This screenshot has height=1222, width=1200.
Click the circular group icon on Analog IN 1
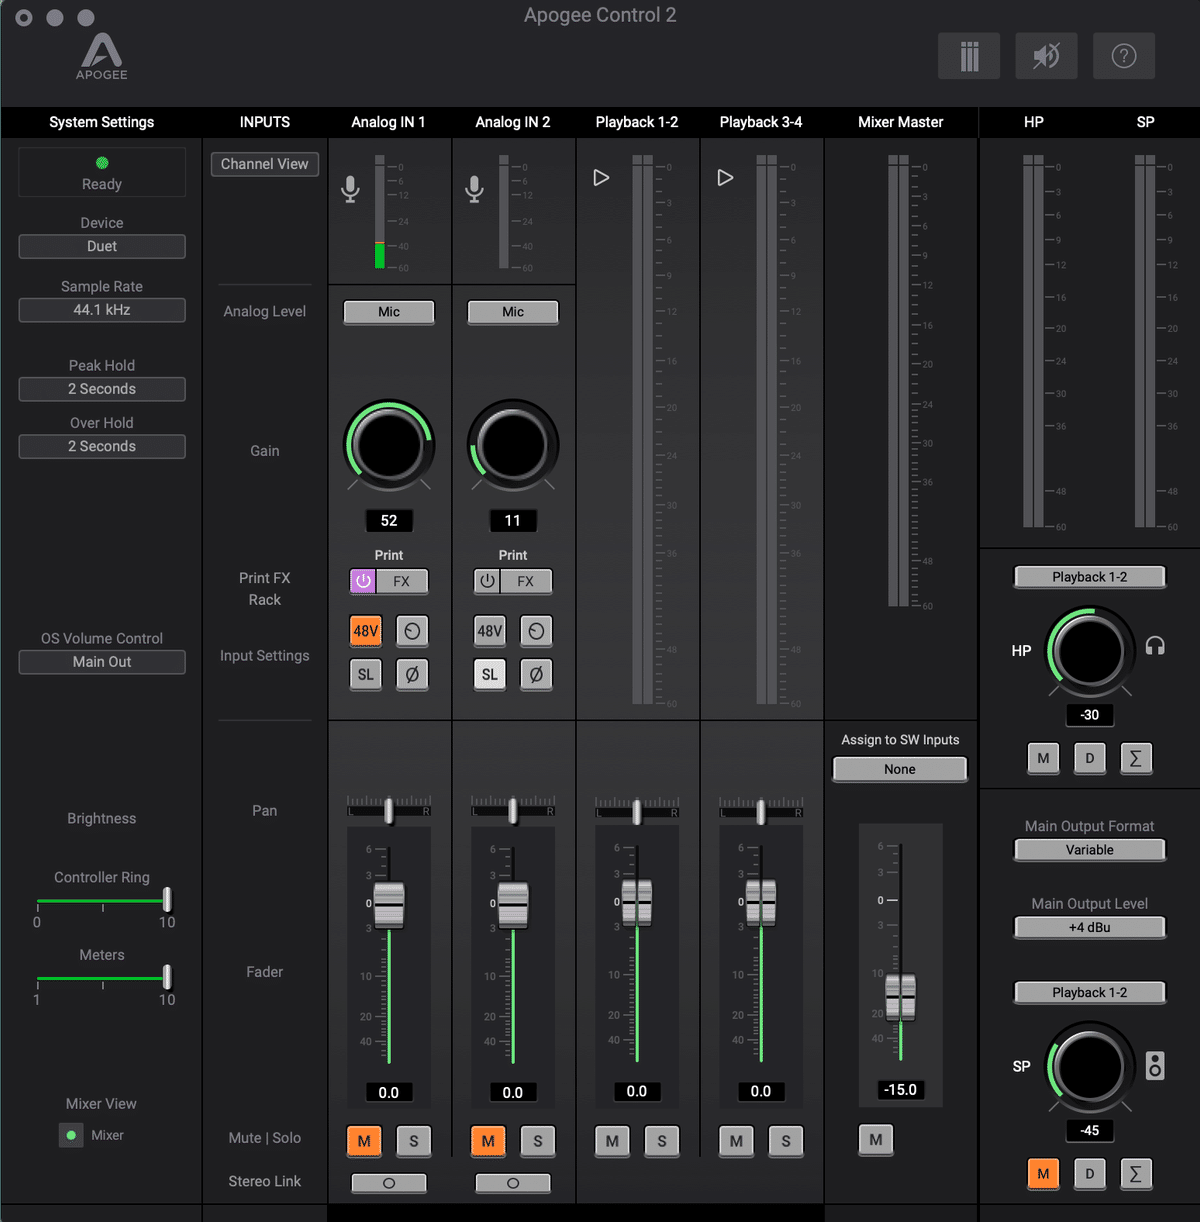(x=412, y=630)
